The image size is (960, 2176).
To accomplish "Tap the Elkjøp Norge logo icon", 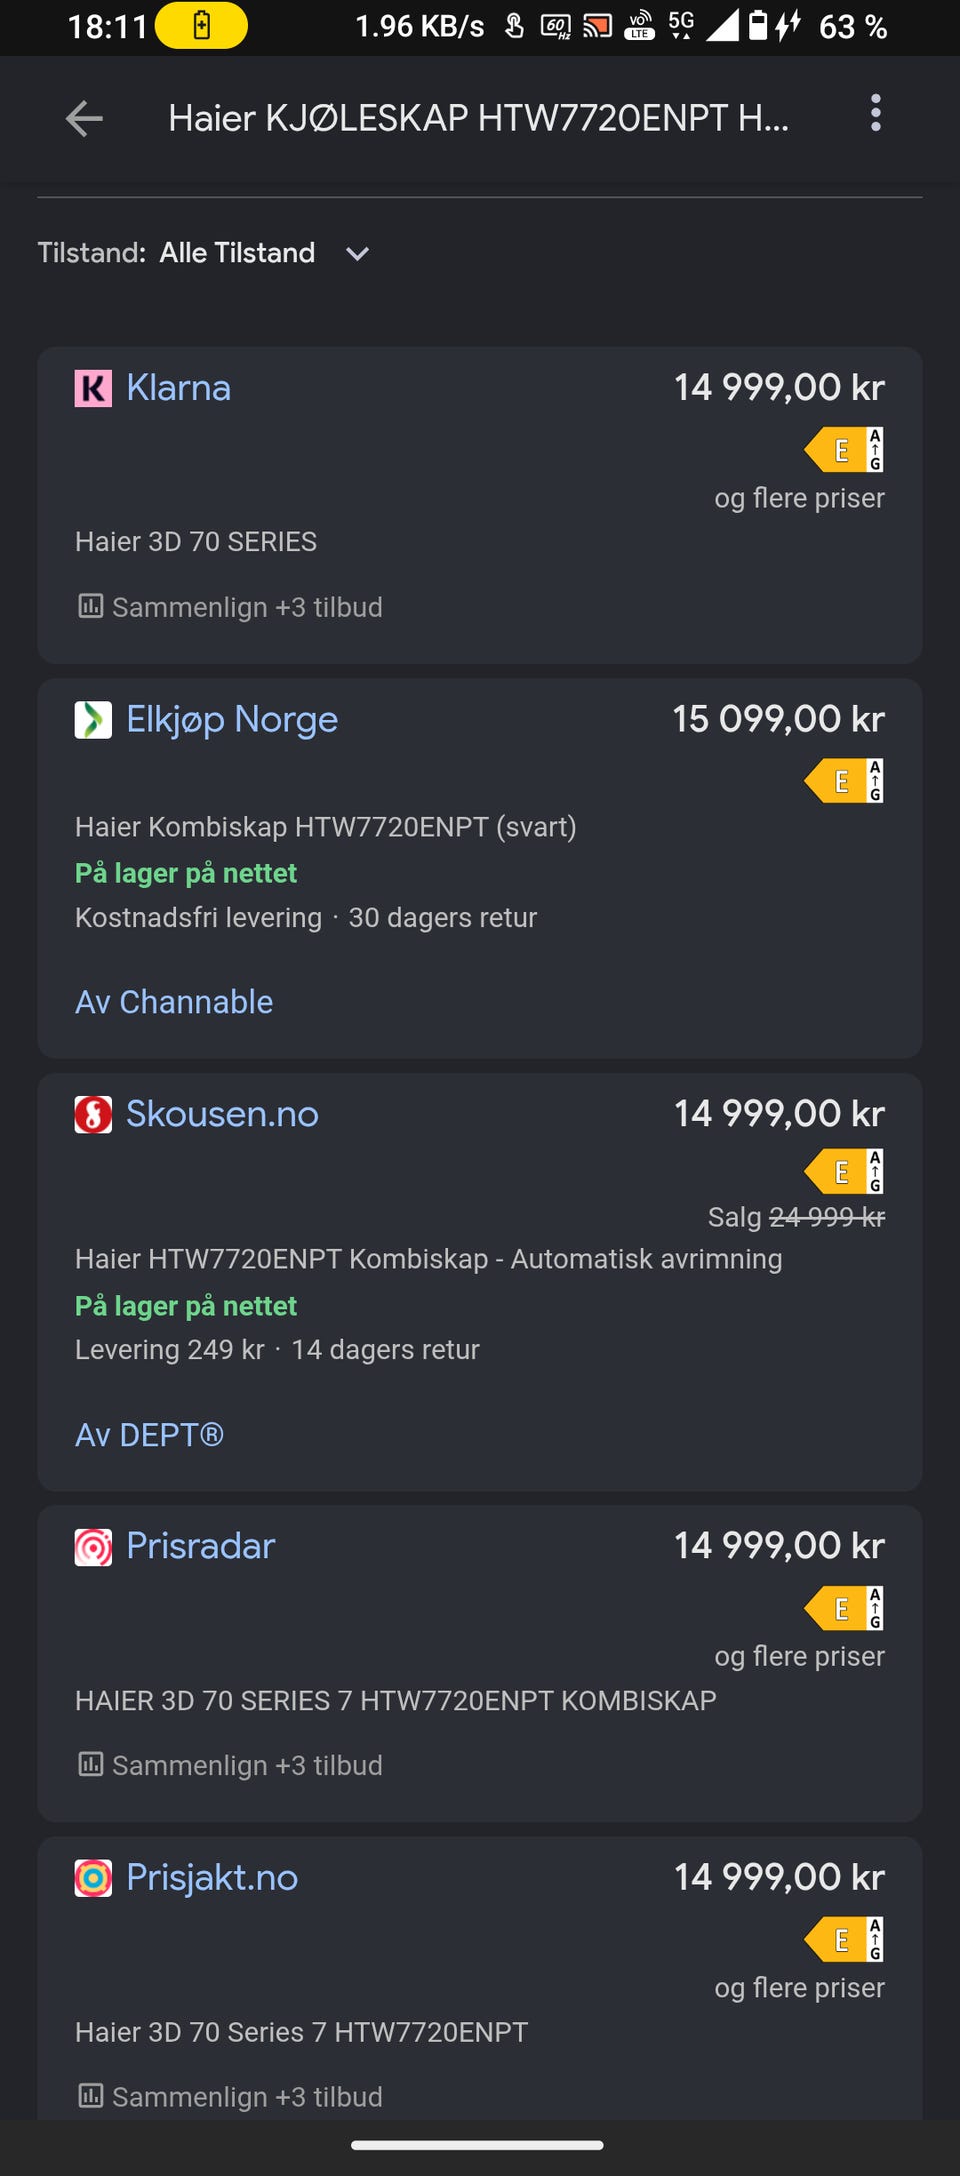I will 93,720.
